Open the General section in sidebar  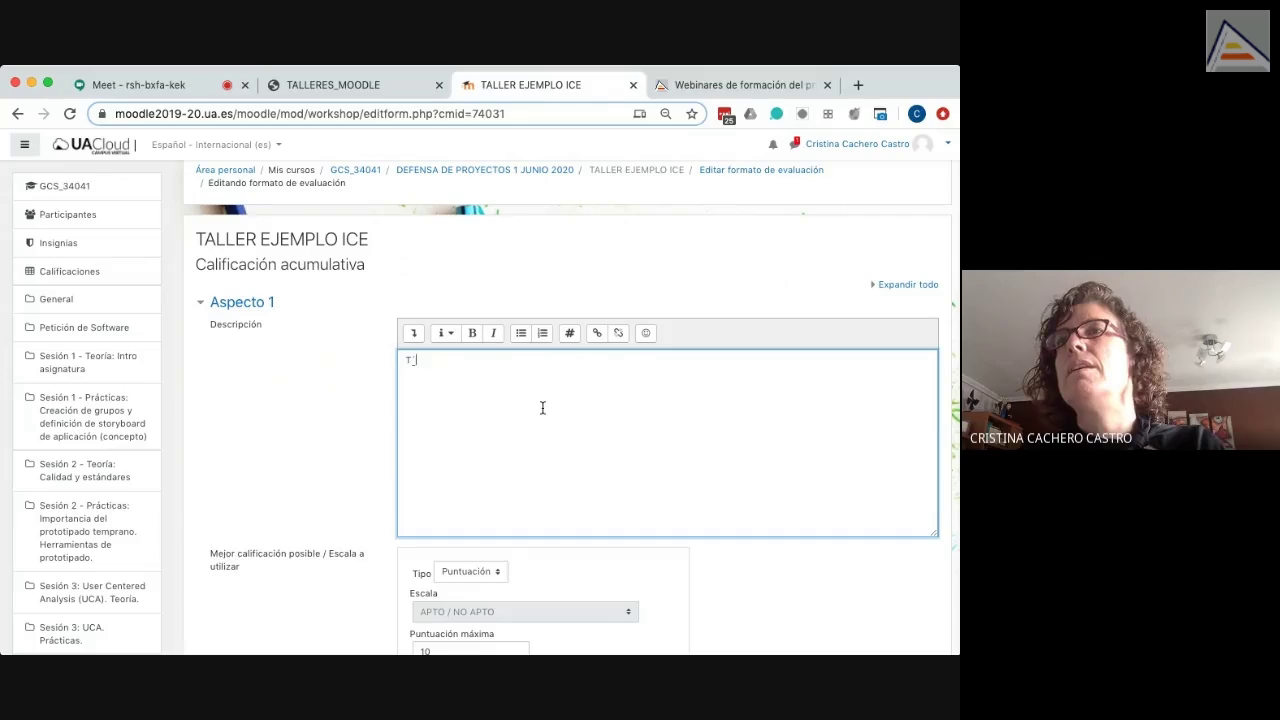point(86,299)
